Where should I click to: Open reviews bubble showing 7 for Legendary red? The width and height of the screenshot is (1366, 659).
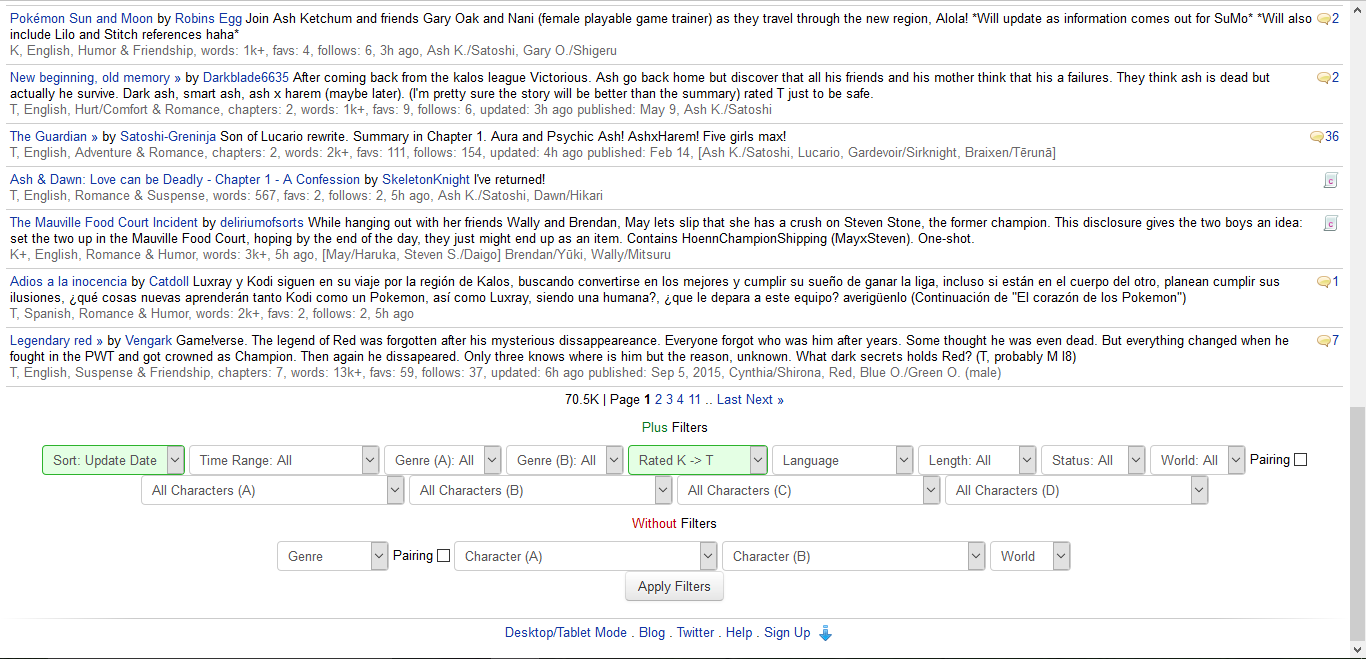click(1328, 341)
